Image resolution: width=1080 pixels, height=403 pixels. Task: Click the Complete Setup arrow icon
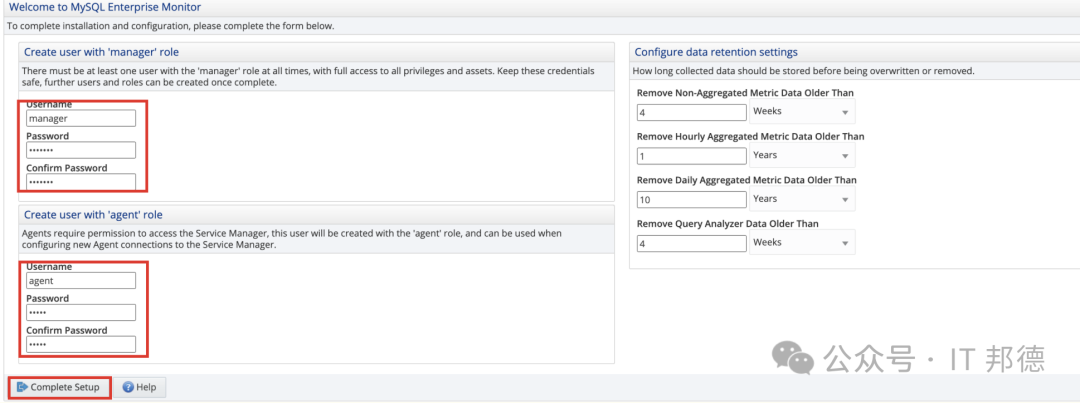coord(22,387)
